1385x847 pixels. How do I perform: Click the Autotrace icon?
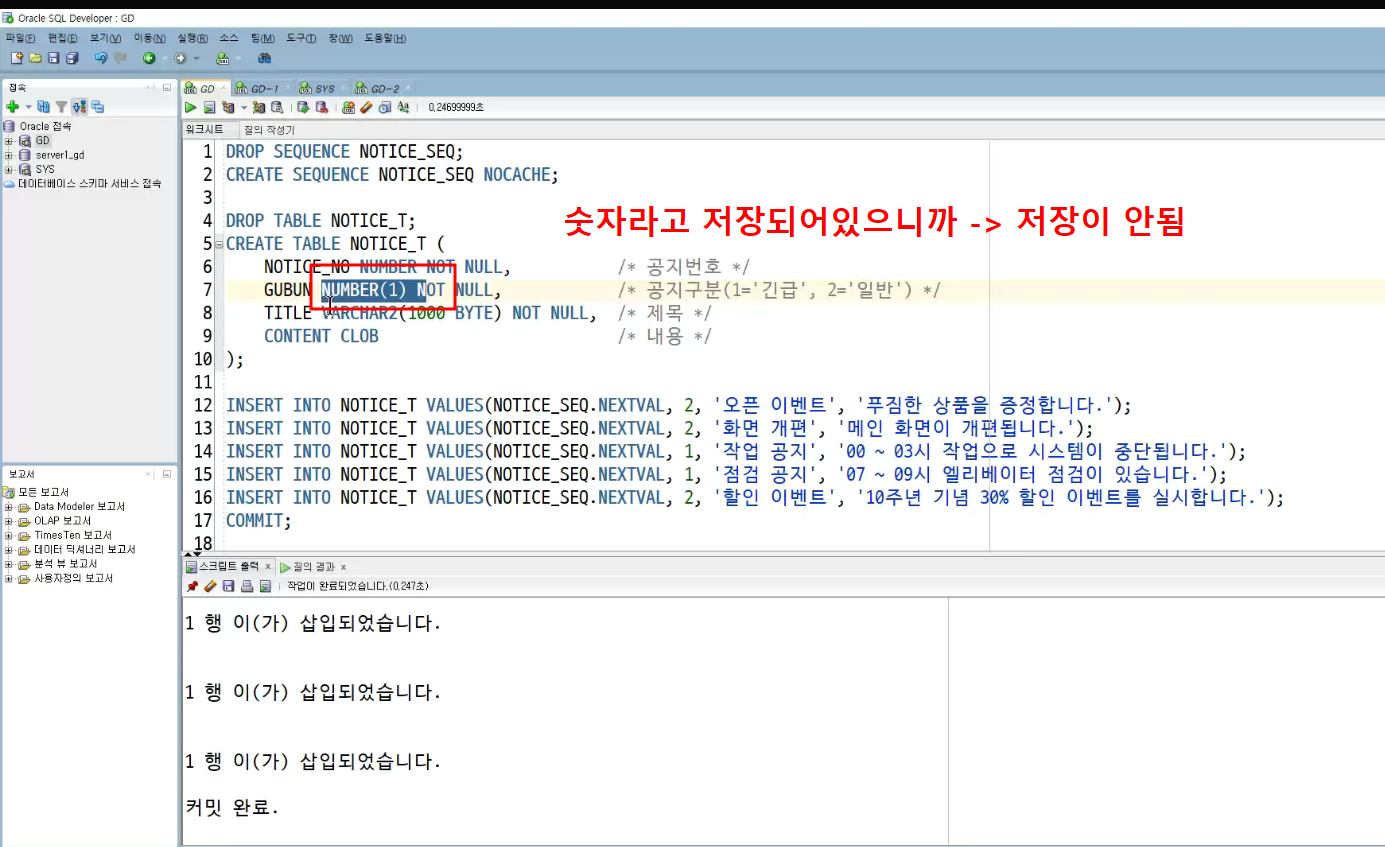click(x=259, y=107)
